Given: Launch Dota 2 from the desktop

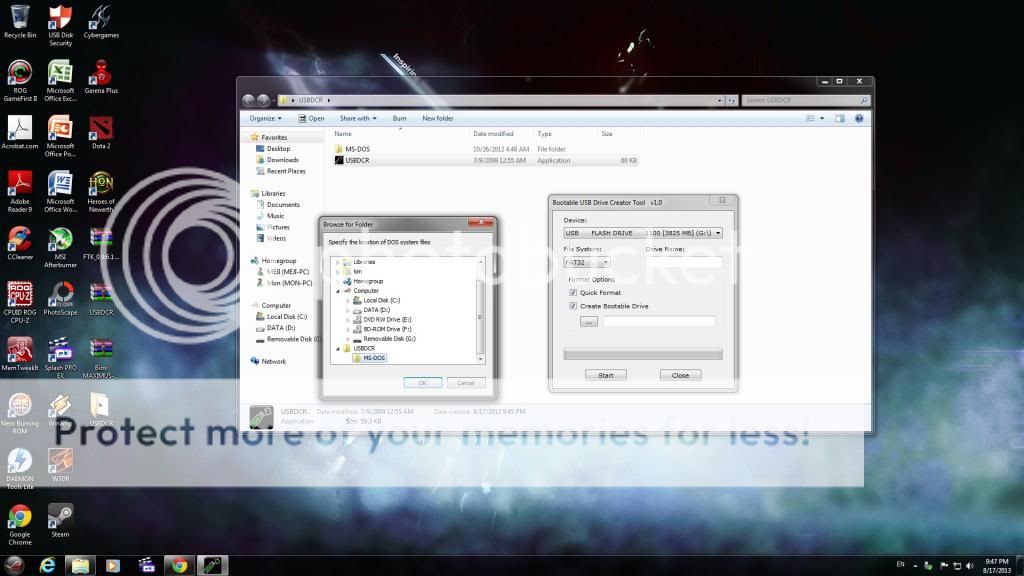Looking at the screenshot, I should 100,128.
